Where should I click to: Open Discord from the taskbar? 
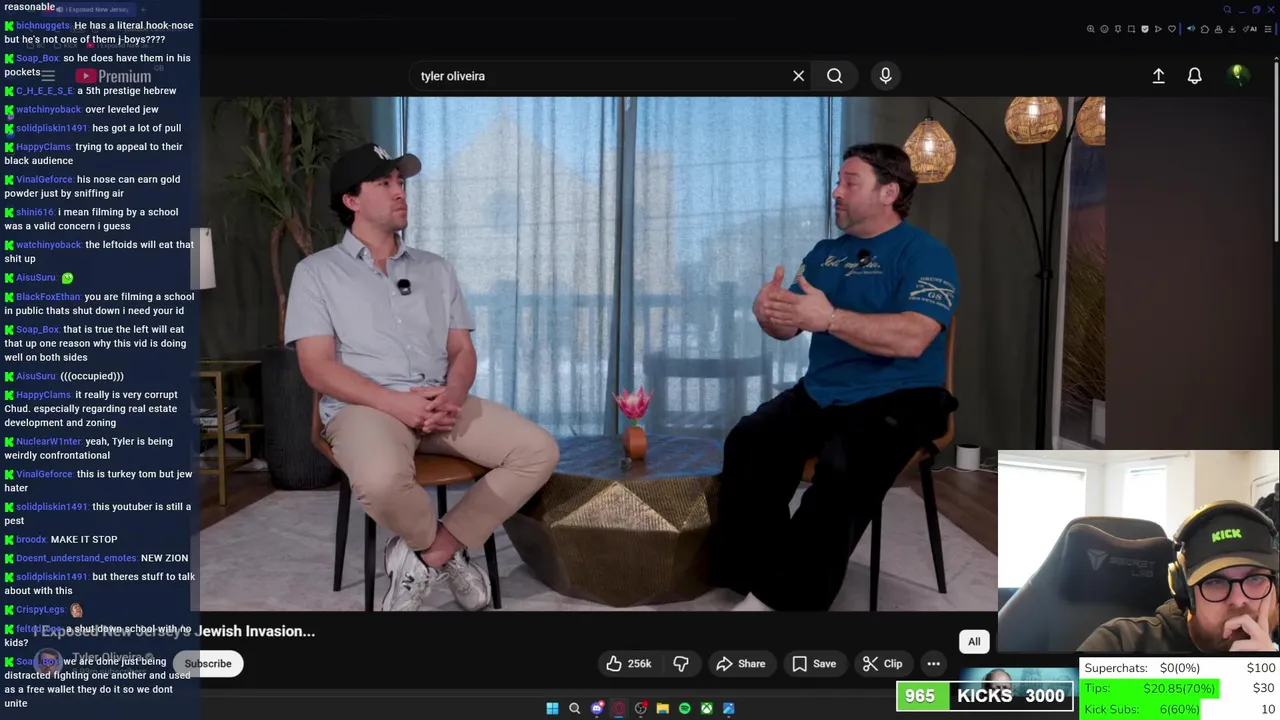tap(597, 708)
